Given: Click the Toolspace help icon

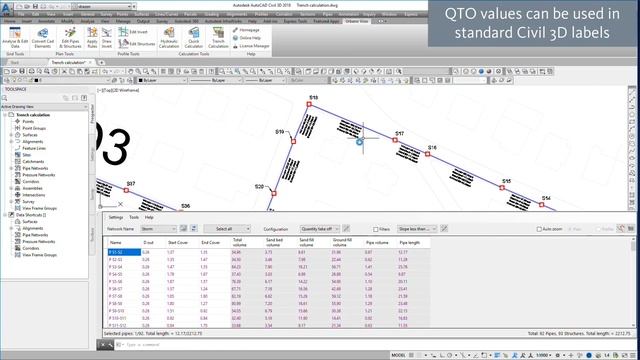Looking at the screenshot, I should click(84, 98).
